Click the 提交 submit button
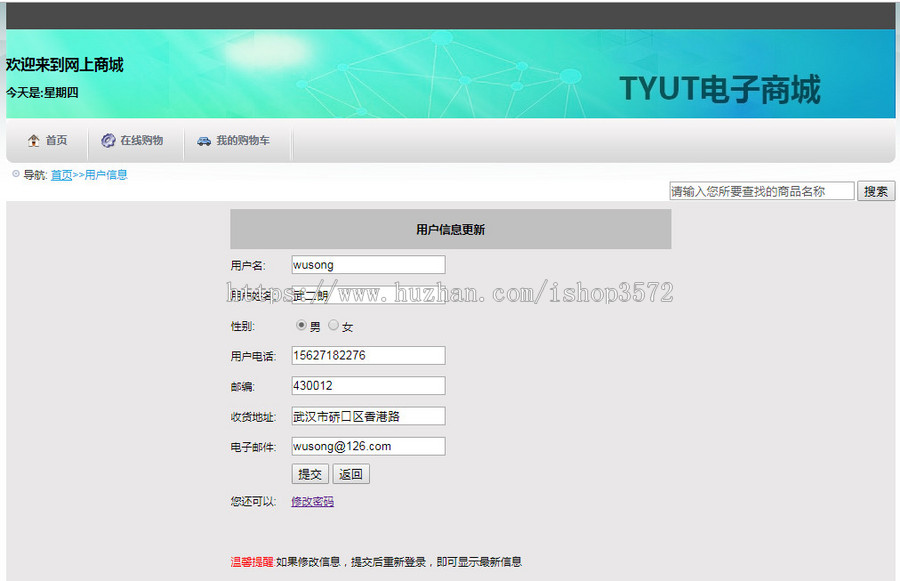The height and width of the screenshot is (581, 900). click(x=310, y=473)
